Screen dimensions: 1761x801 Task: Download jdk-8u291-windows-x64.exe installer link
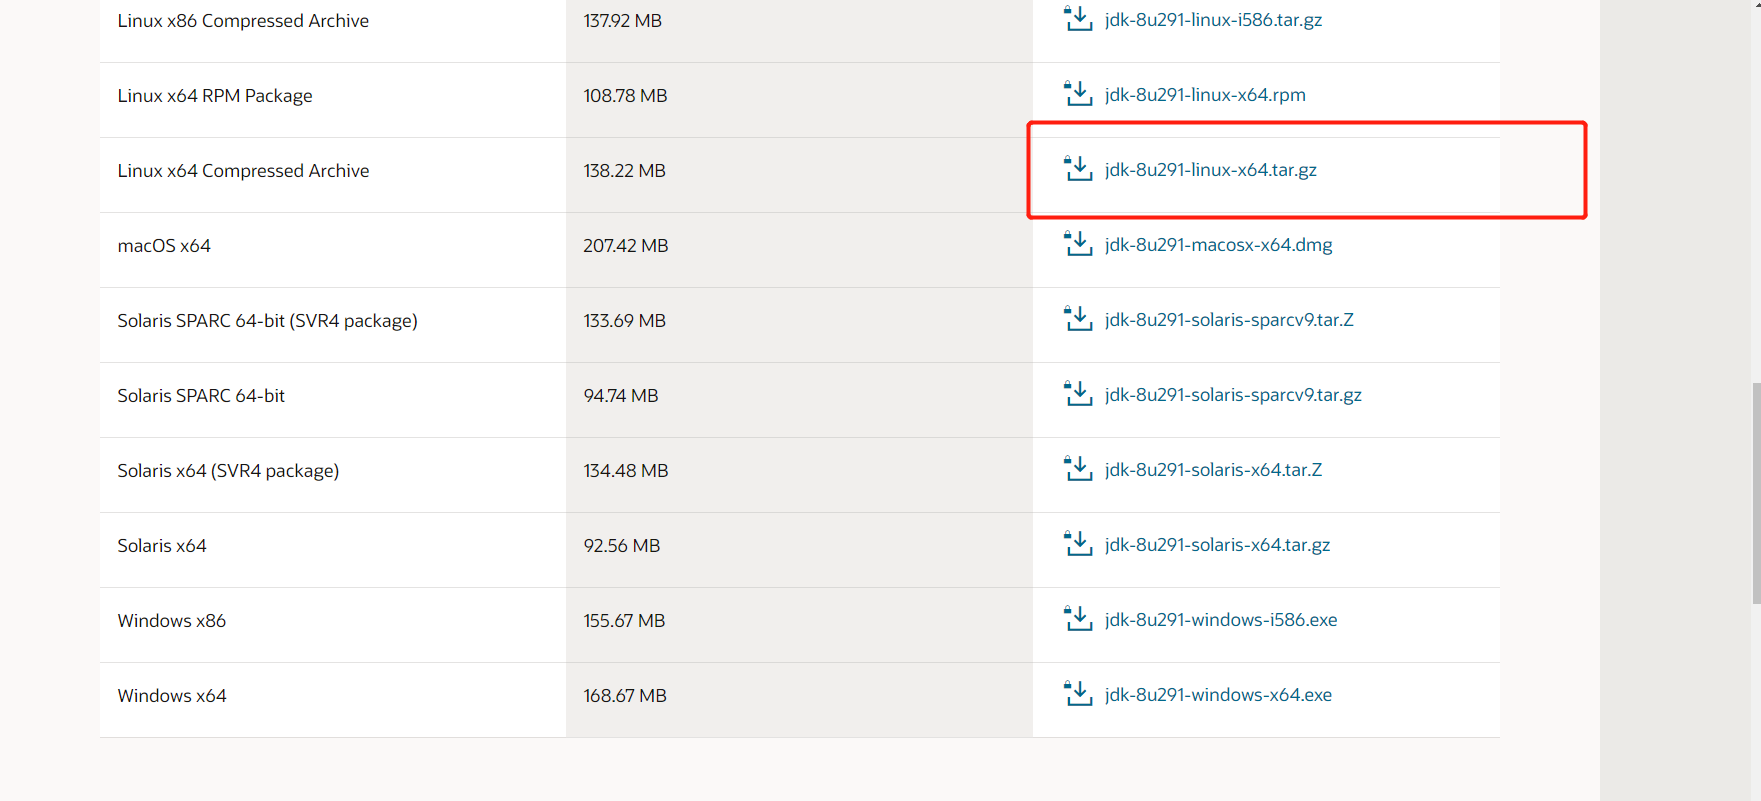click(1218, 695)
